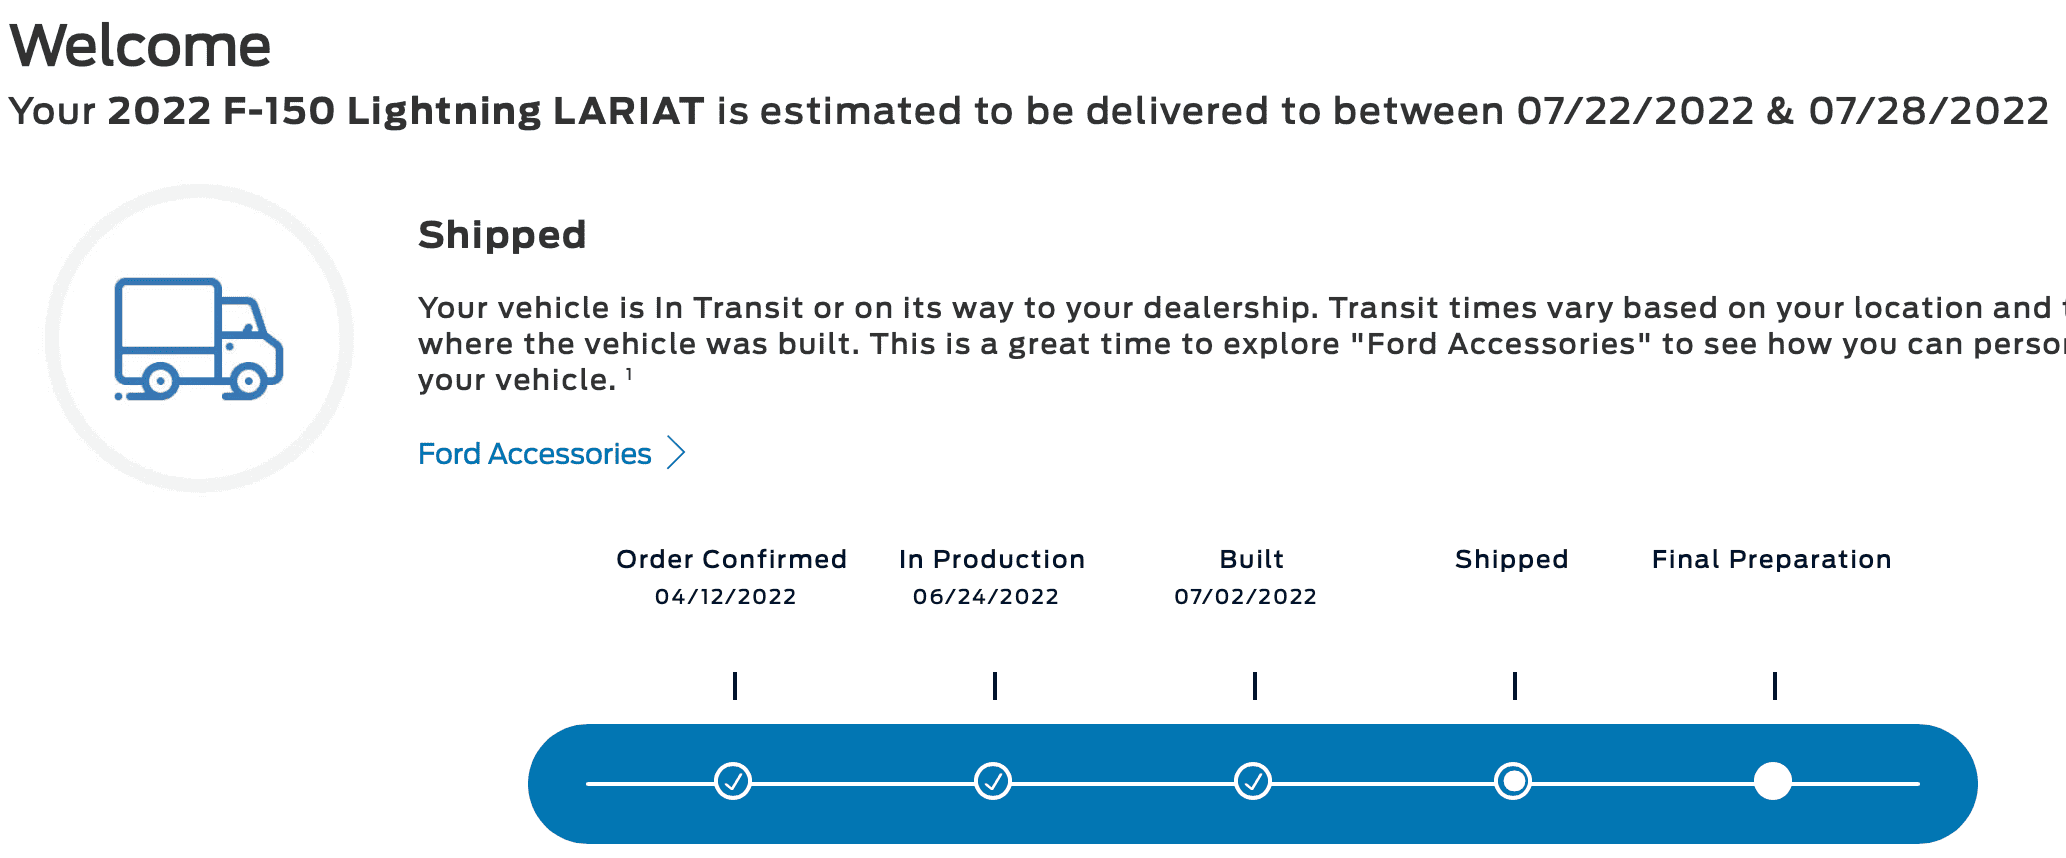The width and height of the screenshot is (2066, 858).
Task: Click the 06/24/2022 production date
Action: (986, 597)
